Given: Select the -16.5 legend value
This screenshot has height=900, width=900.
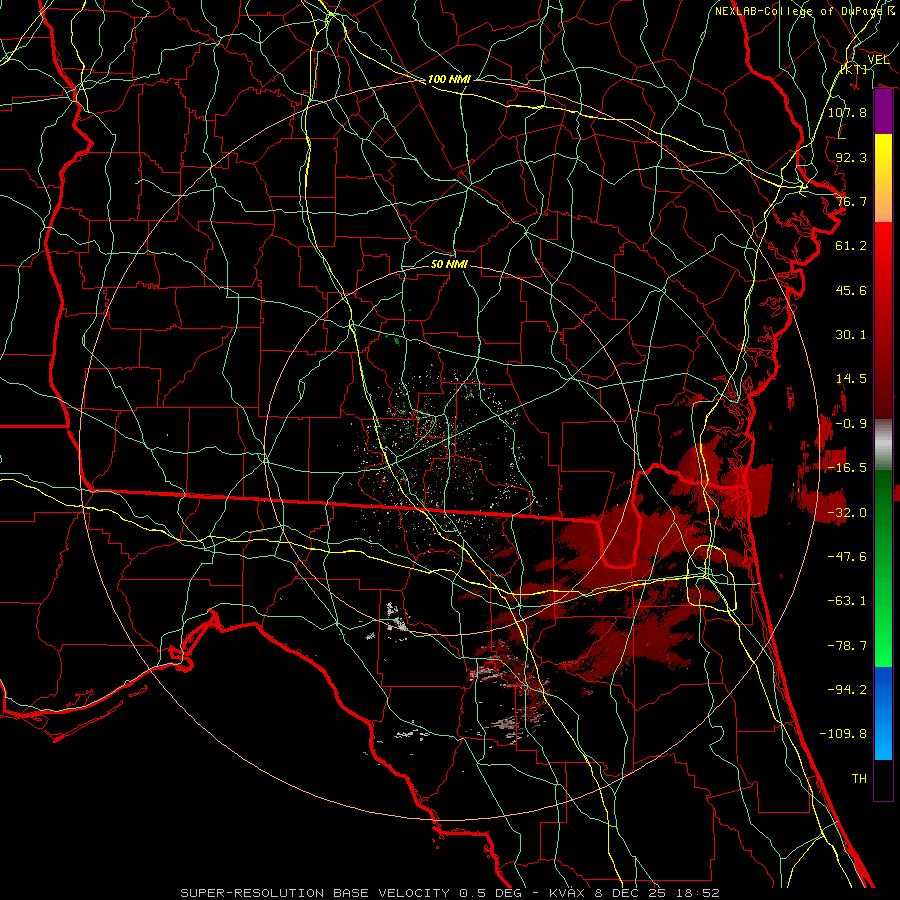Looking at the screenshot, I should [847, 468].
